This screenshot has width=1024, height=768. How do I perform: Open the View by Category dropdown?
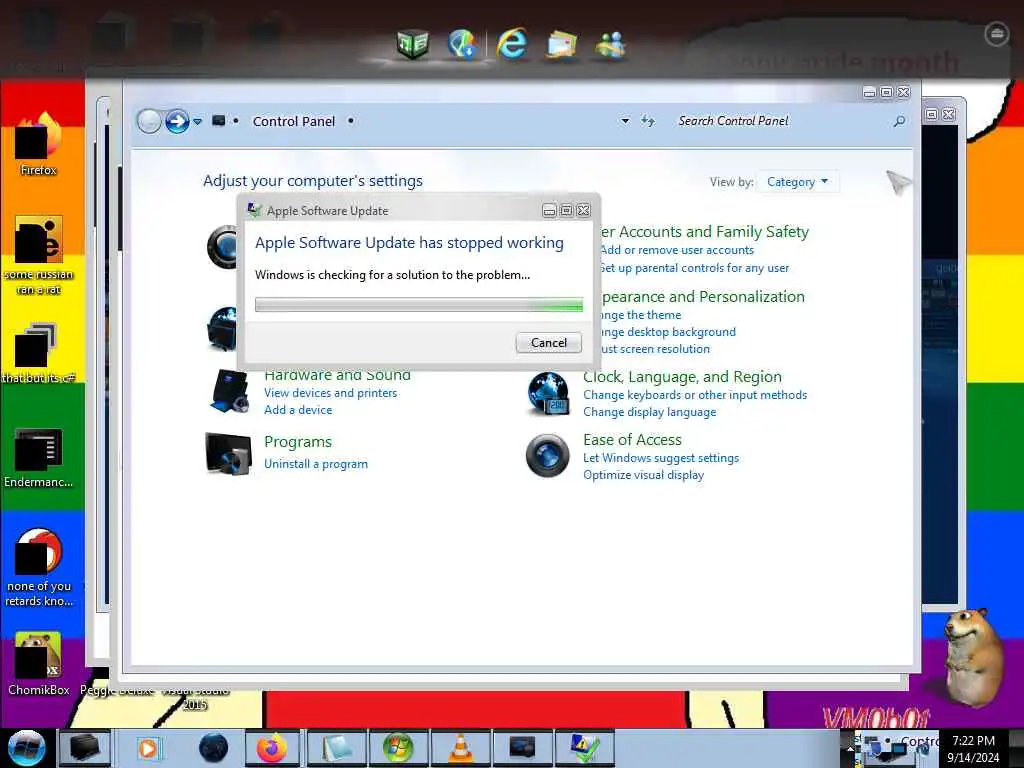tap(797, 182)
